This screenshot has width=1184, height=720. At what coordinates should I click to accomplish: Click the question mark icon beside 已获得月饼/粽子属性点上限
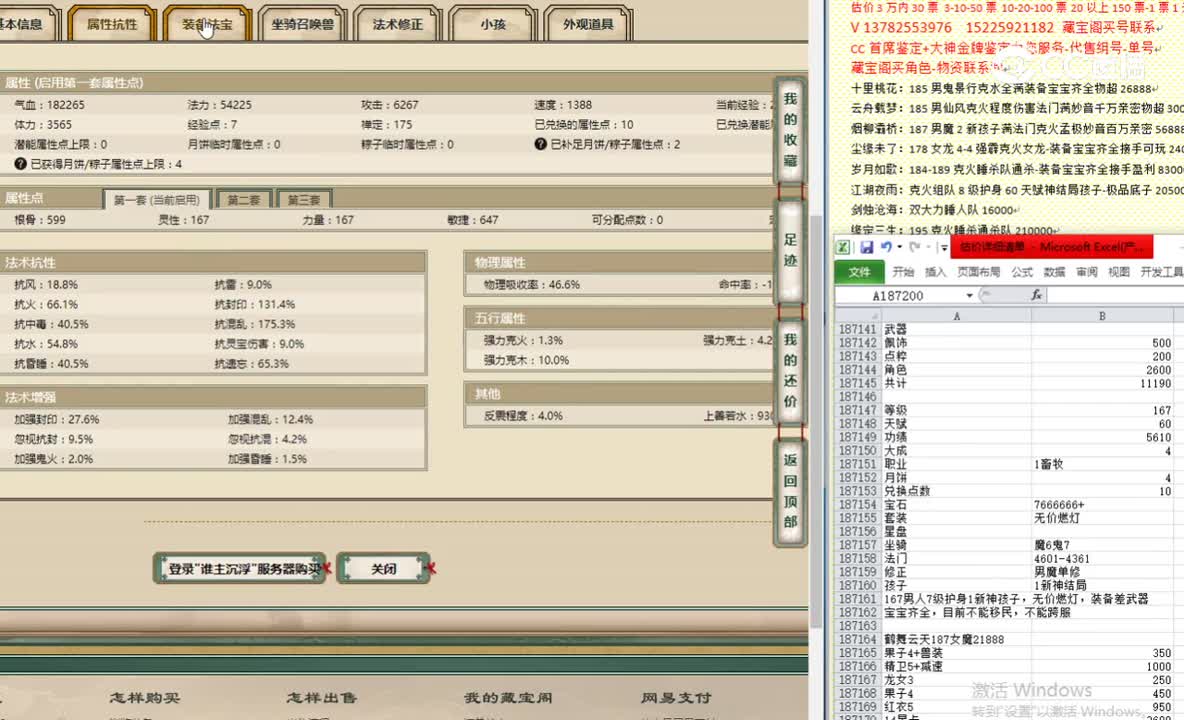click(20, 163)
